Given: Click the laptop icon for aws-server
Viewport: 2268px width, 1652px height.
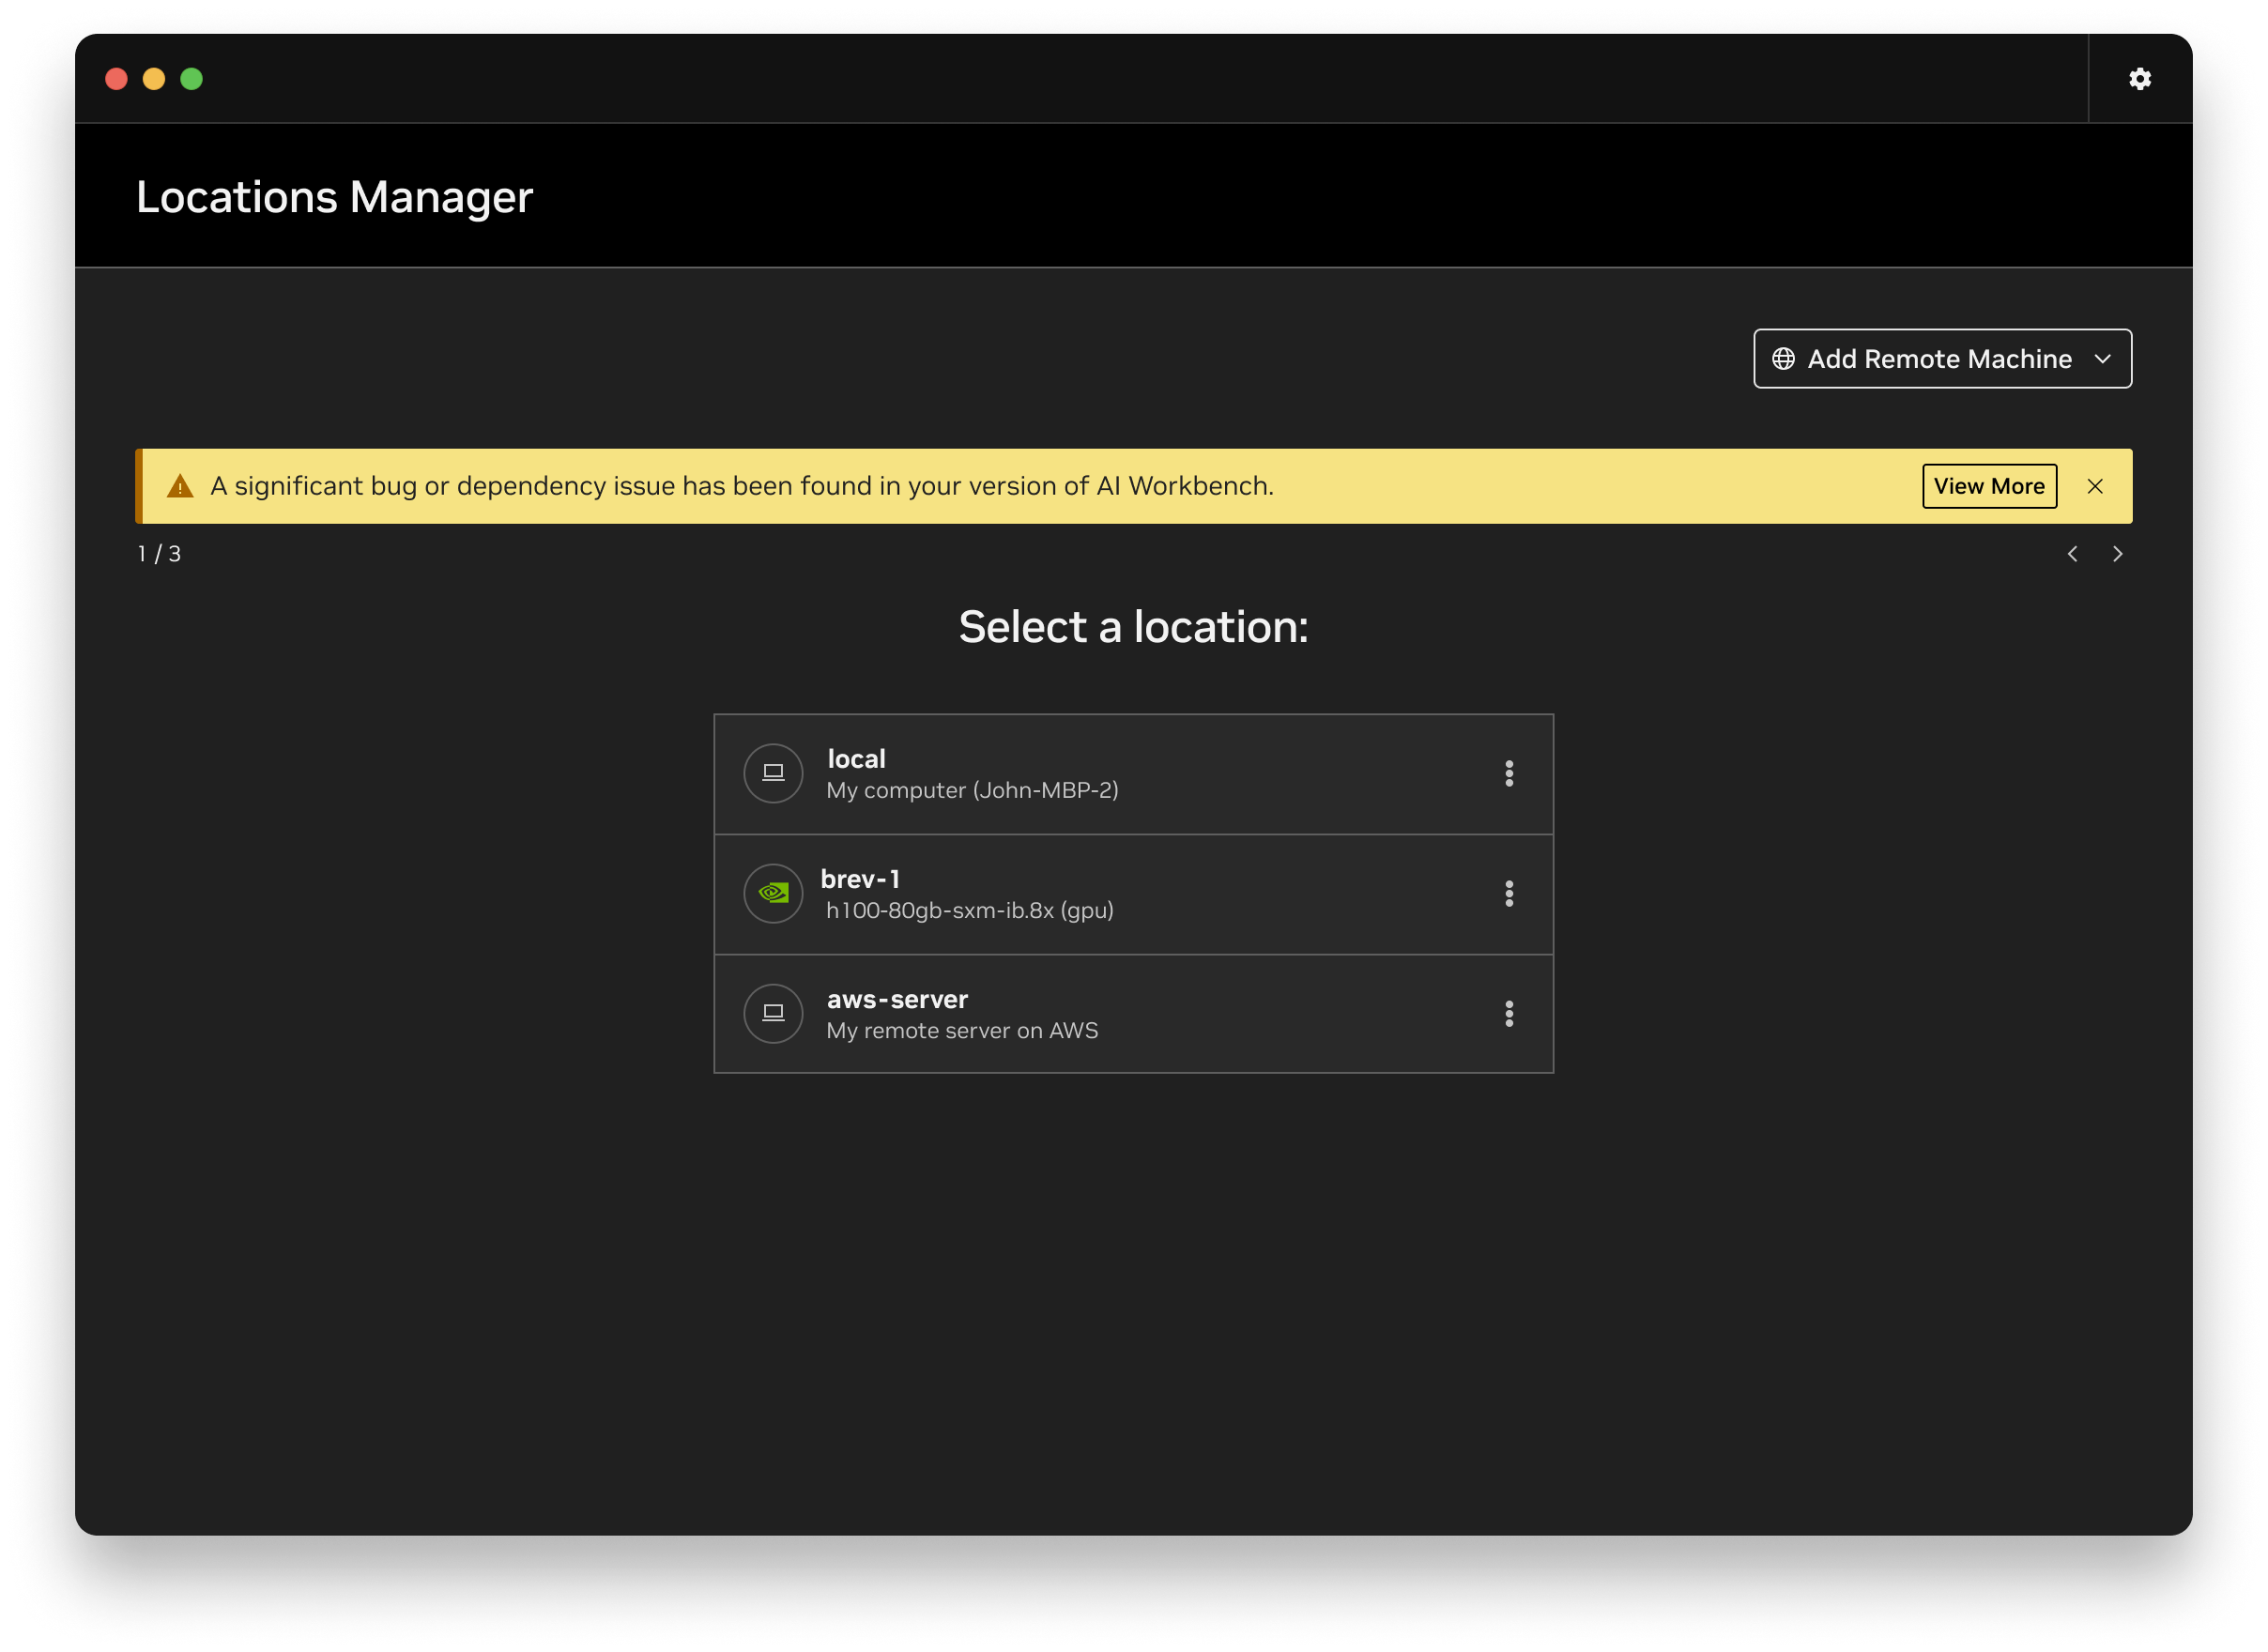Looking at the screenshot, I should pos(773,1013).
